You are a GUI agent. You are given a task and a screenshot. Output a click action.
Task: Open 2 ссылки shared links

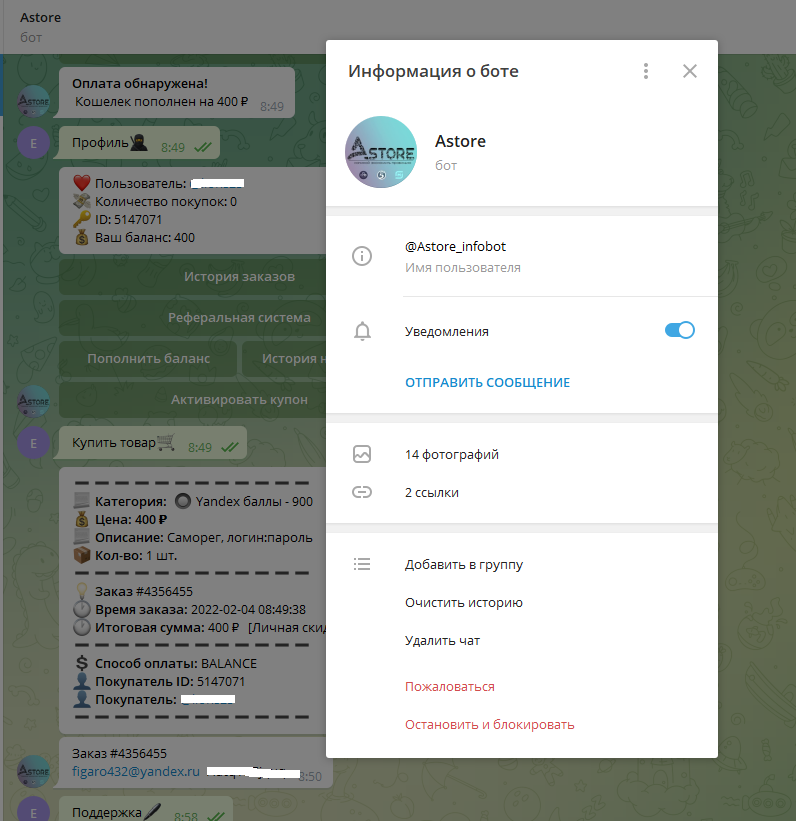[x=432, y=493]
